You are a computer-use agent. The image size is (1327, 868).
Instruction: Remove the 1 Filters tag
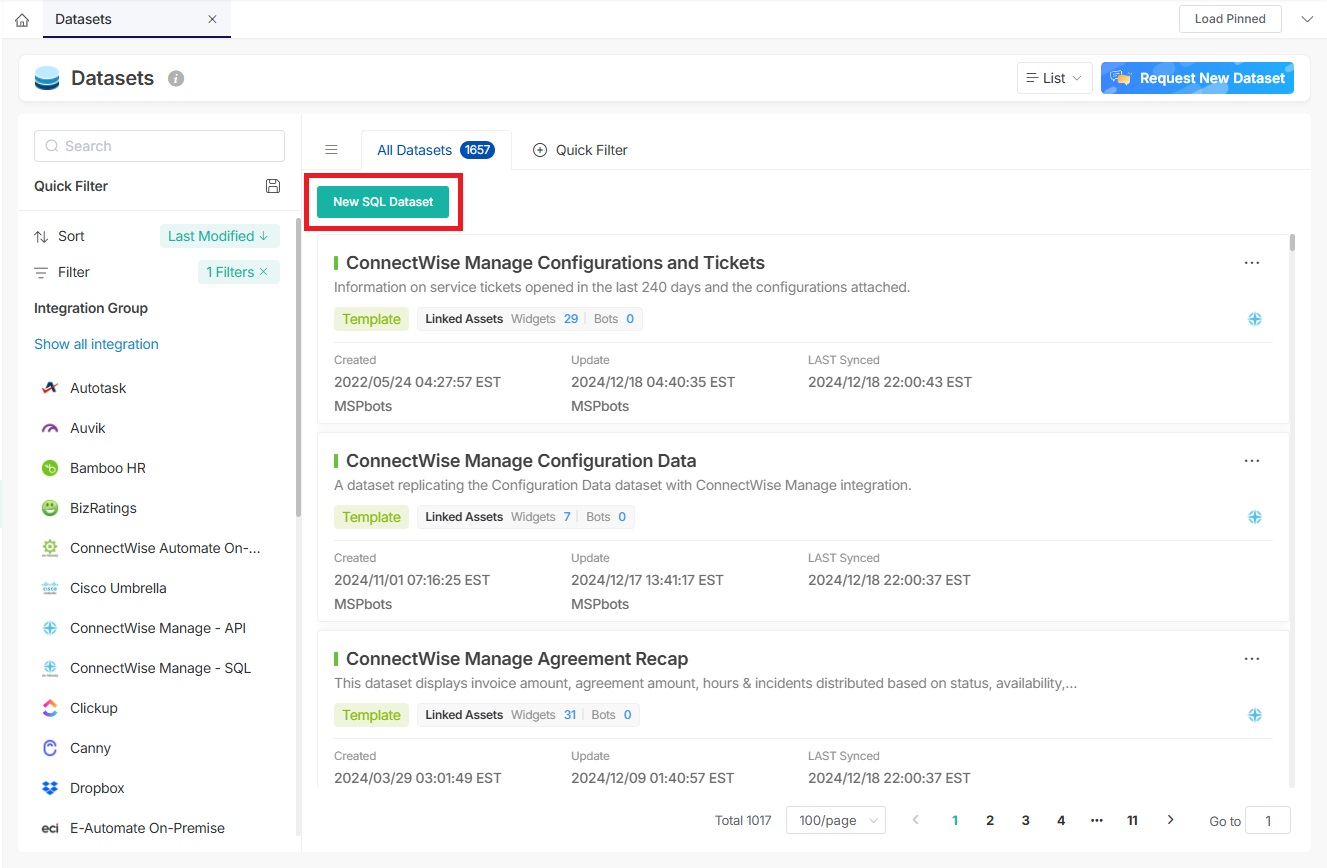264,272
